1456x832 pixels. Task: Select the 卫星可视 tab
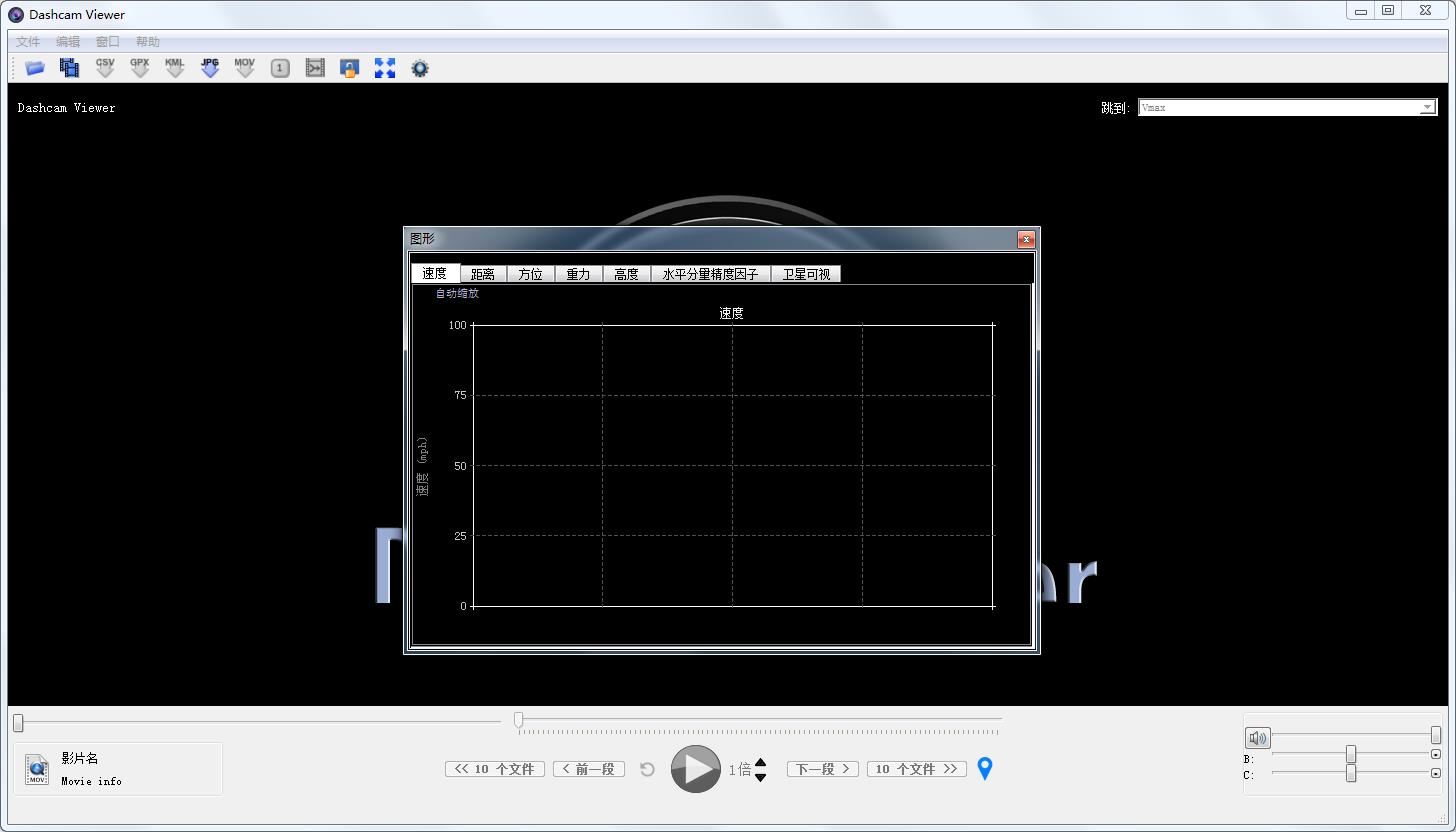click(x=806, y=274)
